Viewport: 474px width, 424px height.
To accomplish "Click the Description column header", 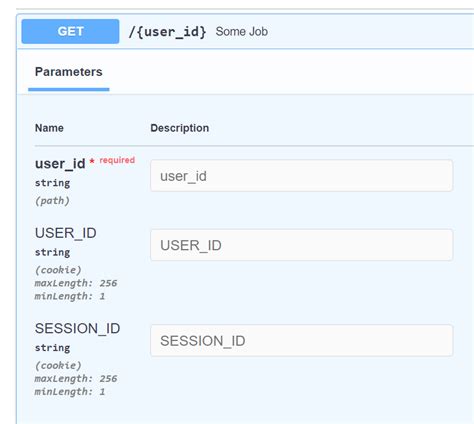I will click(180, 128).
